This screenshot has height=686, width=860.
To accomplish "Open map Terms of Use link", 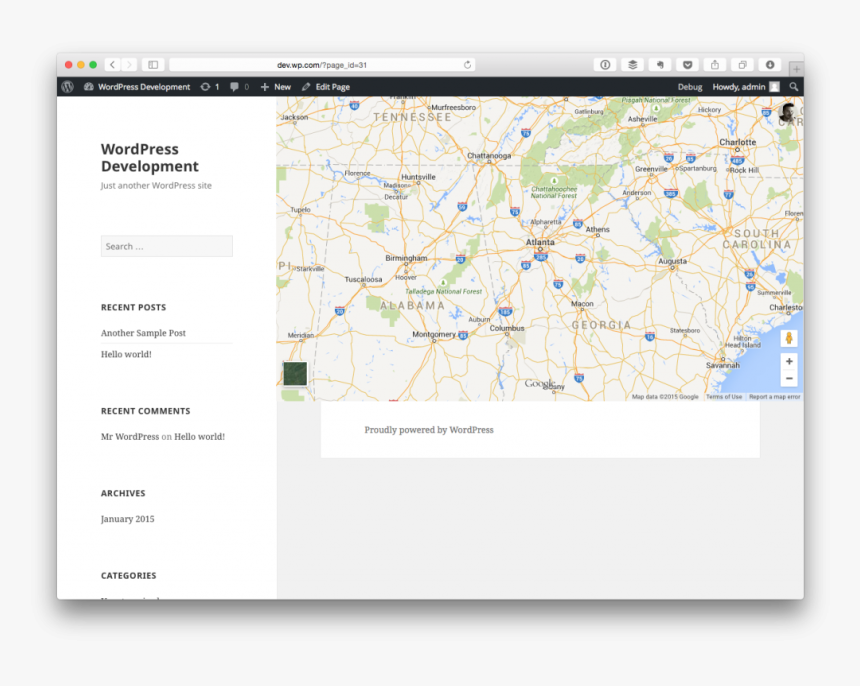I will [724, 396].
